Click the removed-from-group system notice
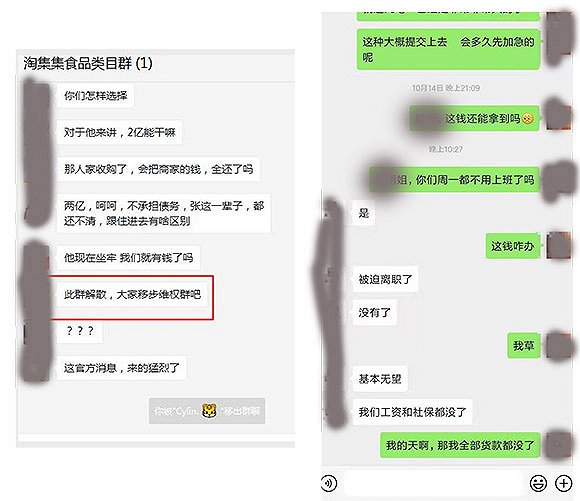 click(207, 411)
